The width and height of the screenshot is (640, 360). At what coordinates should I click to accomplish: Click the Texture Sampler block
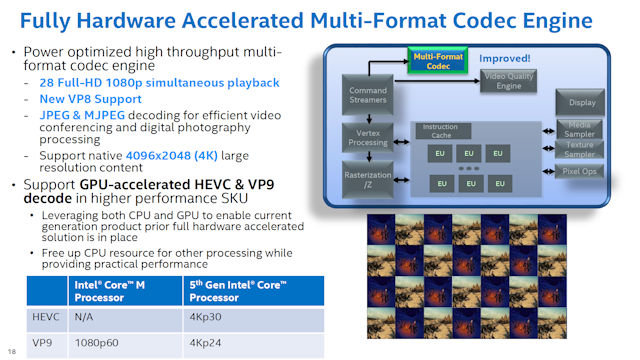tap(579, 149)
